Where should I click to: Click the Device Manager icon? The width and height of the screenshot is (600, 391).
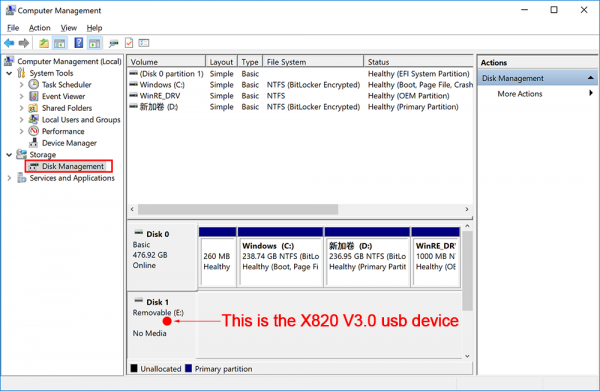(34, 143)
